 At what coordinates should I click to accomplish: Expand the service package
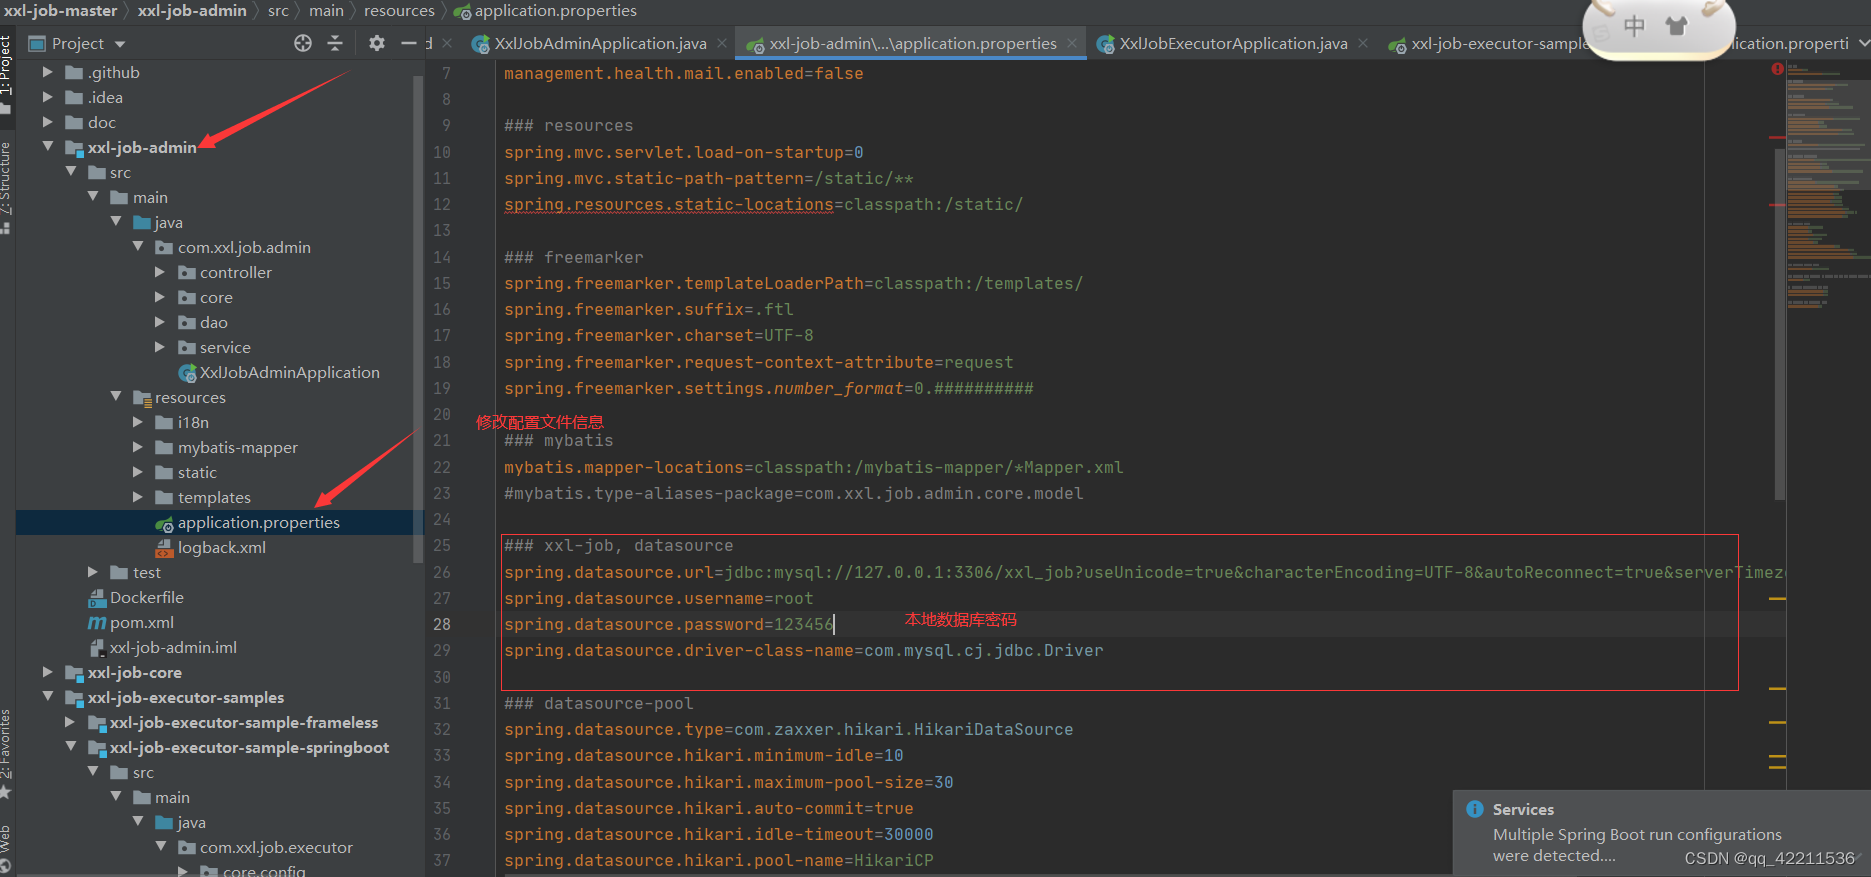(160, 347)
